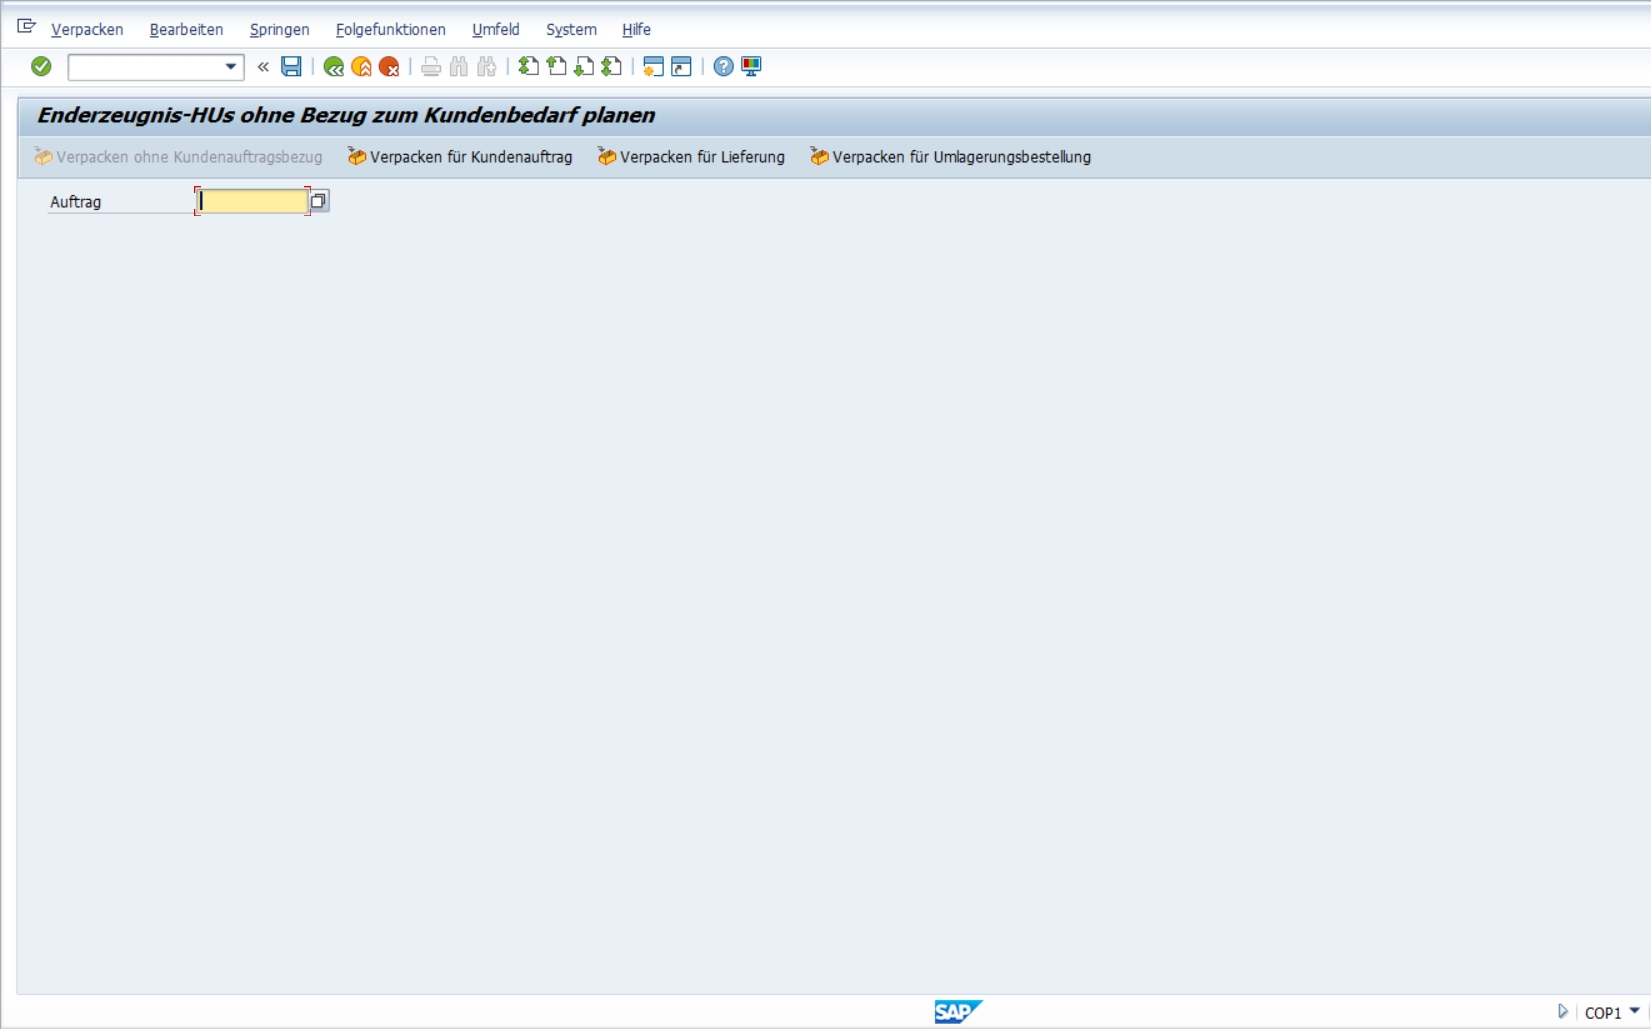Click into the Auftrag input field

tap(252, 201)
